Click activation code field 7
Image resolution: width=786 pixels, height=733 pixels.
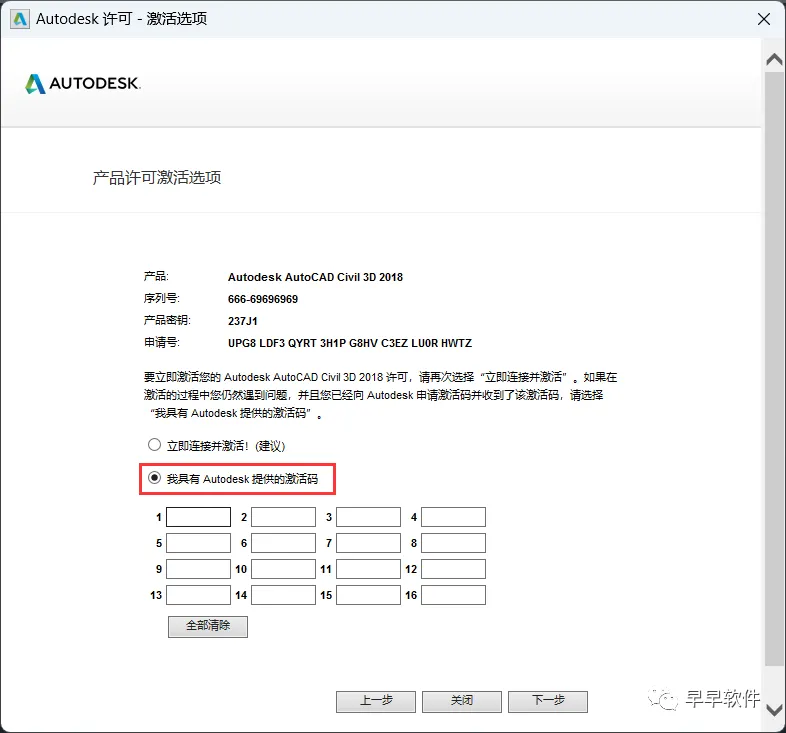[368, 543]
